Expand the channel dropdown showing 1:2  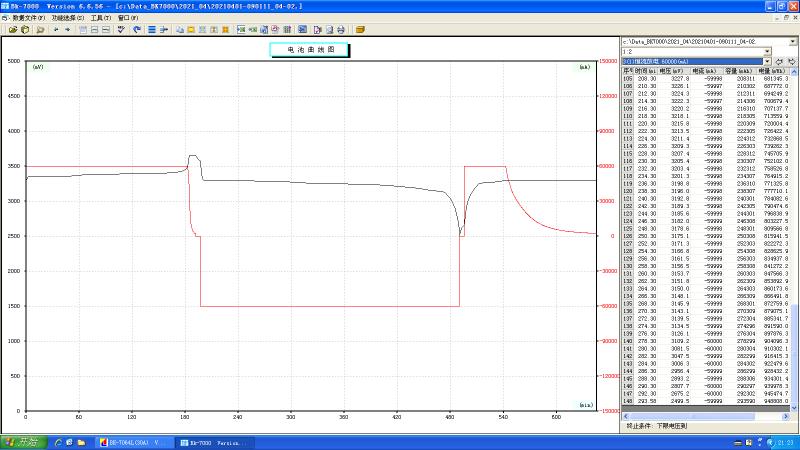767,52
